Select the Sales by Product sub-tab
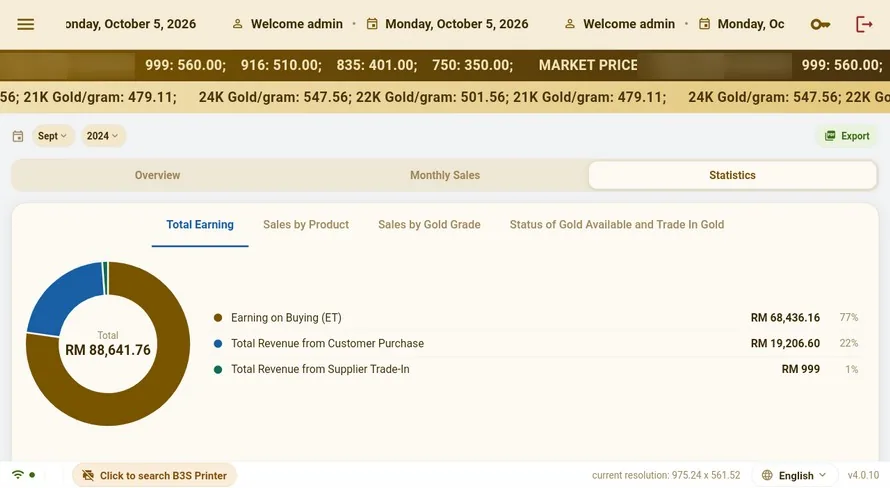 click(x=306, y=225)
